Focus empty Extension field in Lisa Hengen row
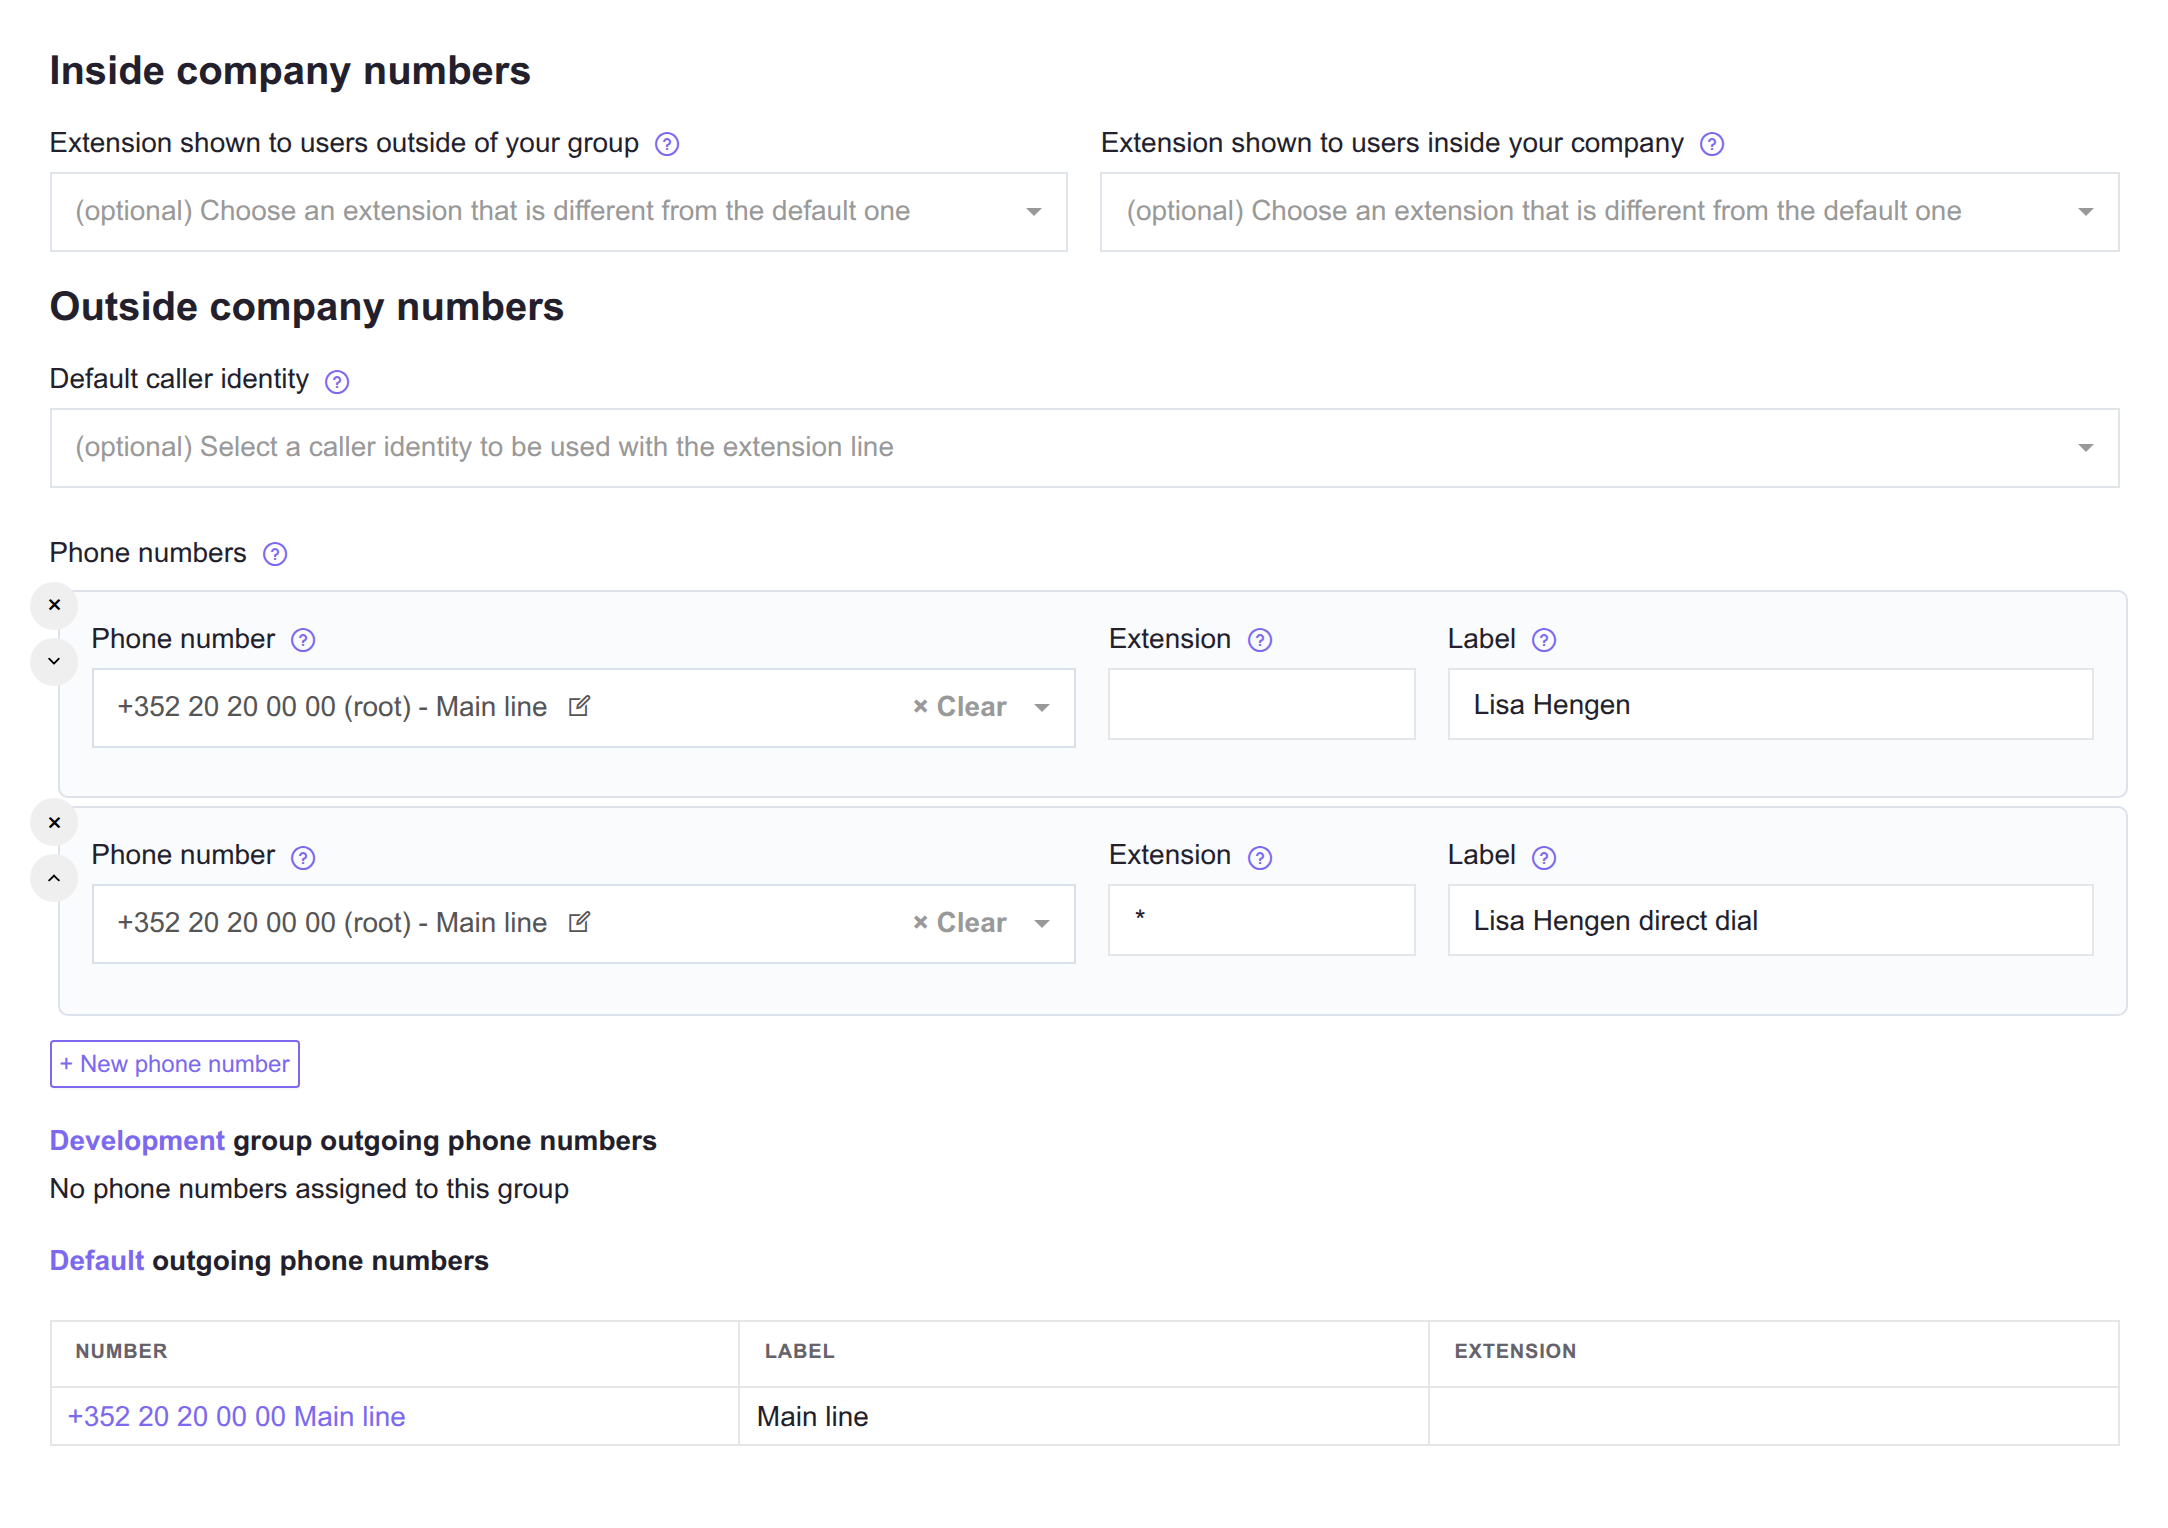The image size is (2168, 1528). [1261, 704]
